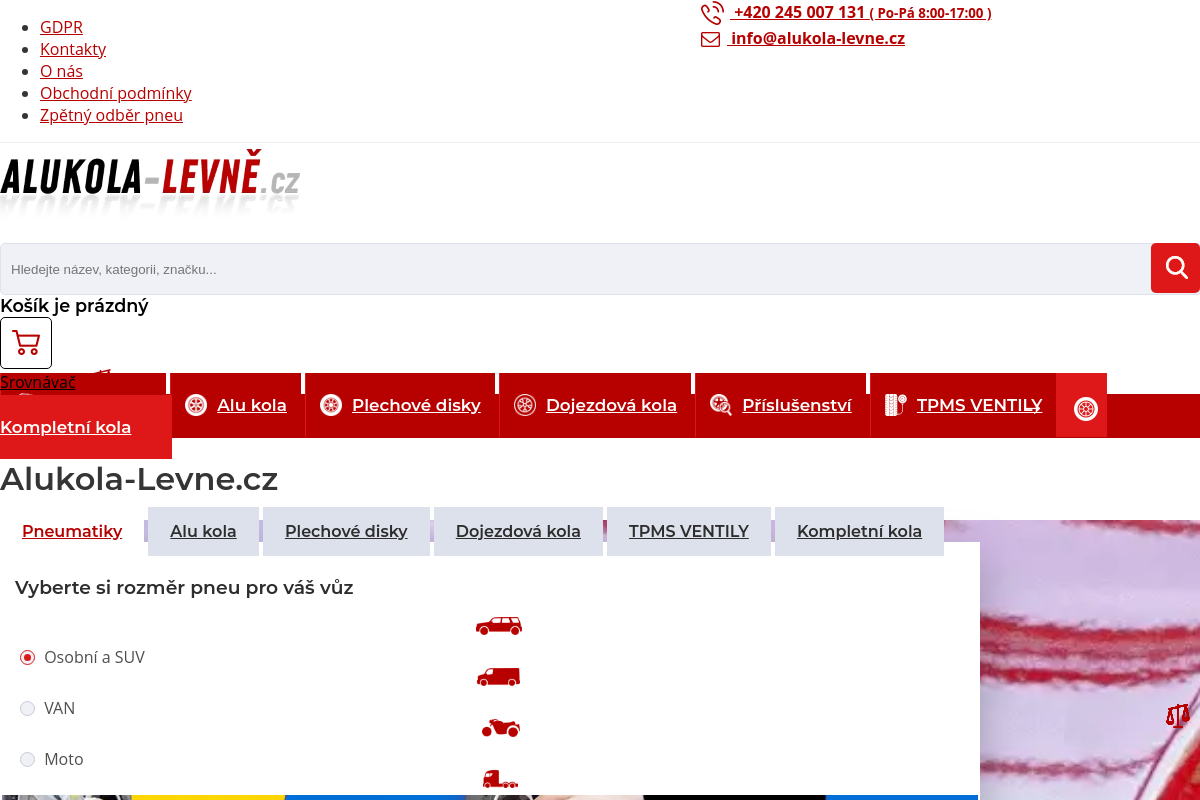
Task: Select the VAN radio button
Action: [x=27, y=708]
